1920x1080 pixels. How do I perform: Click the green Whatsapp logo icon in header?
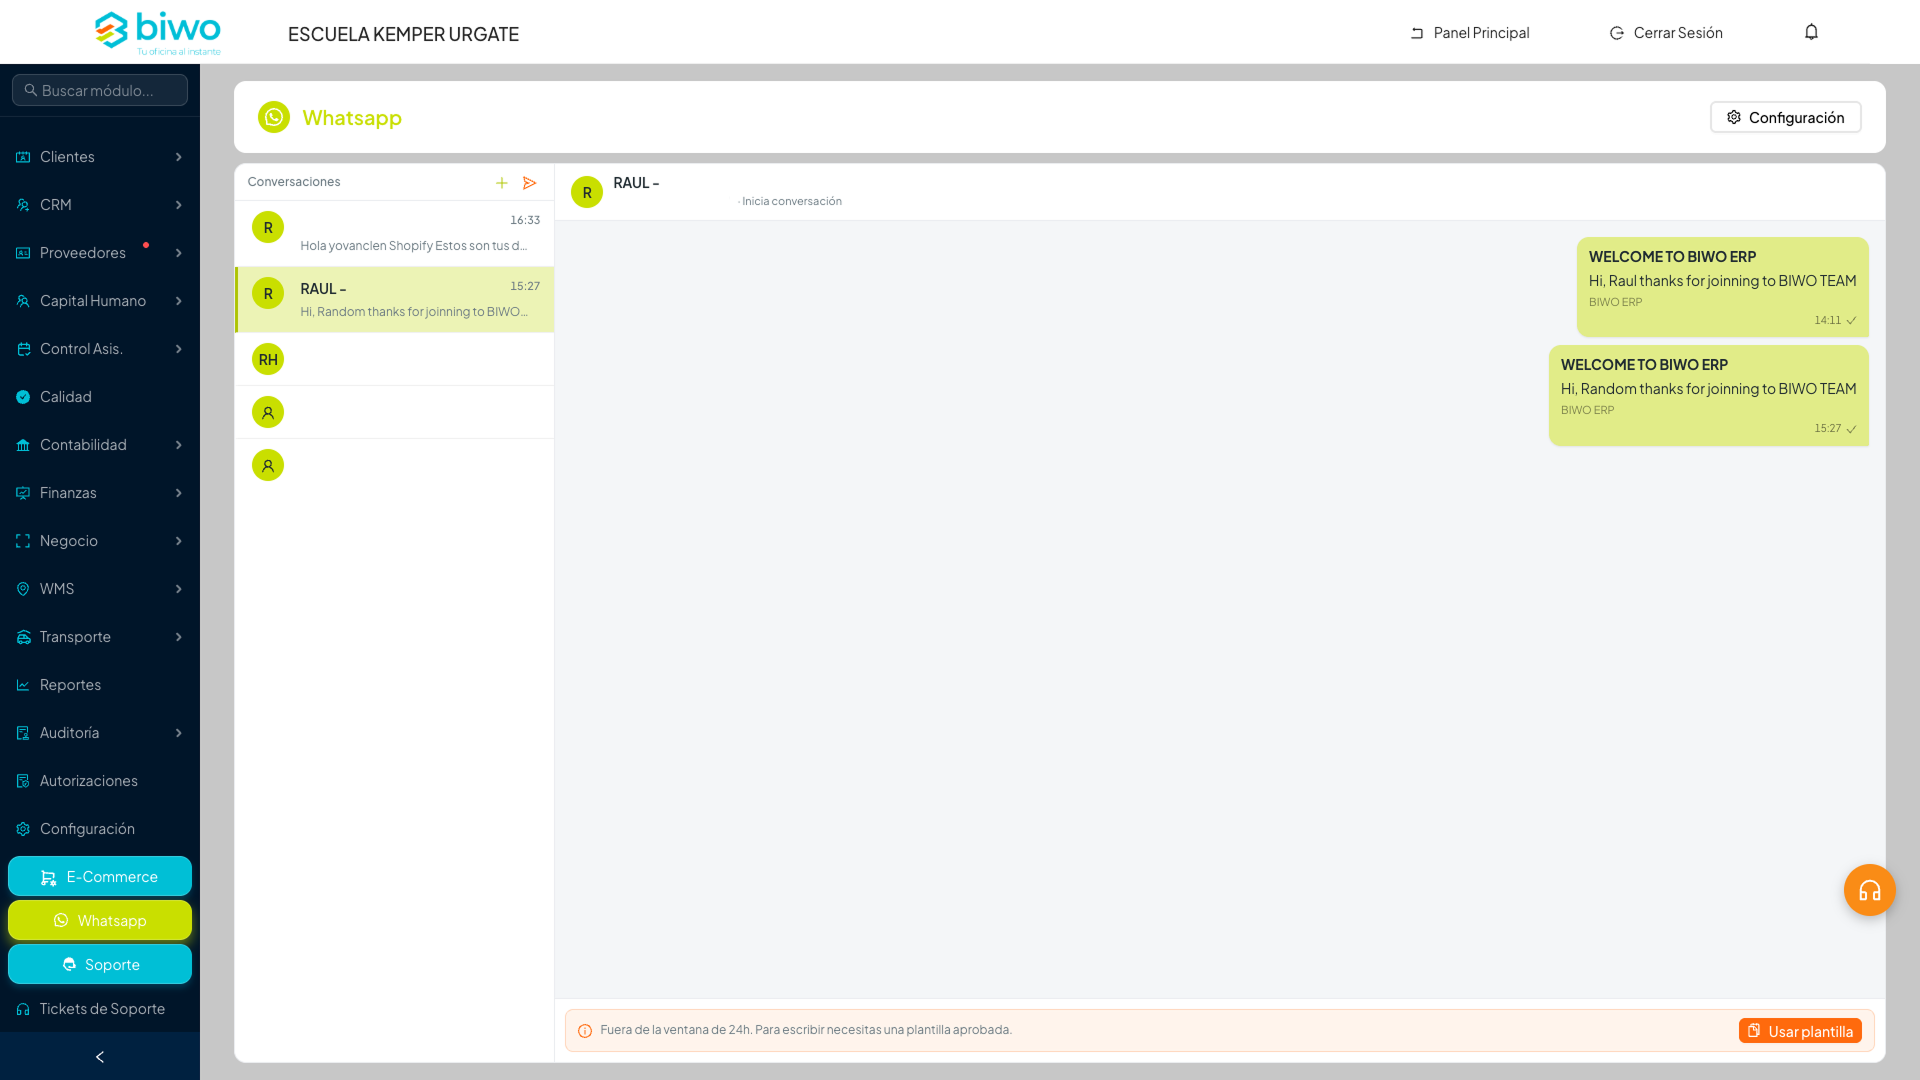point(274,117)
